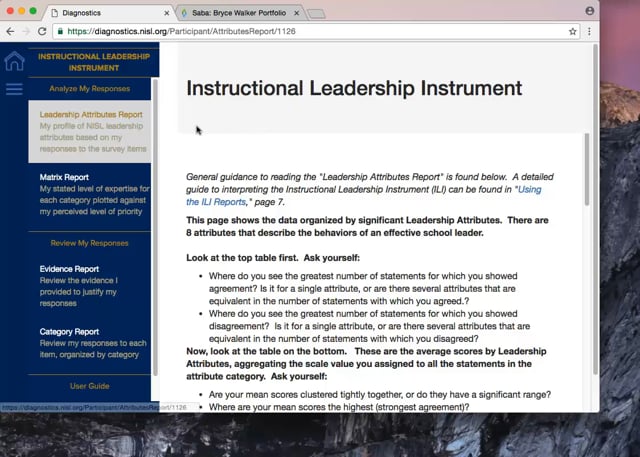Click Analyze My Responses heading
640x457 pixels.
pyautogui.click(x=89, y=89)
